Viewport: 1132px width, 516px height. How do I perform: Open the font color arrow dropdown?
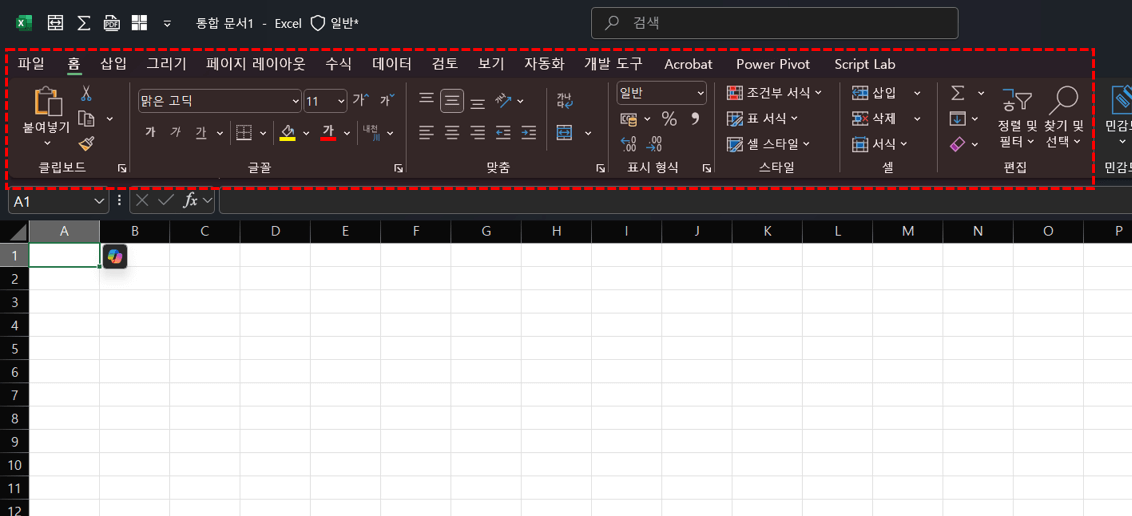click(347, 133)
